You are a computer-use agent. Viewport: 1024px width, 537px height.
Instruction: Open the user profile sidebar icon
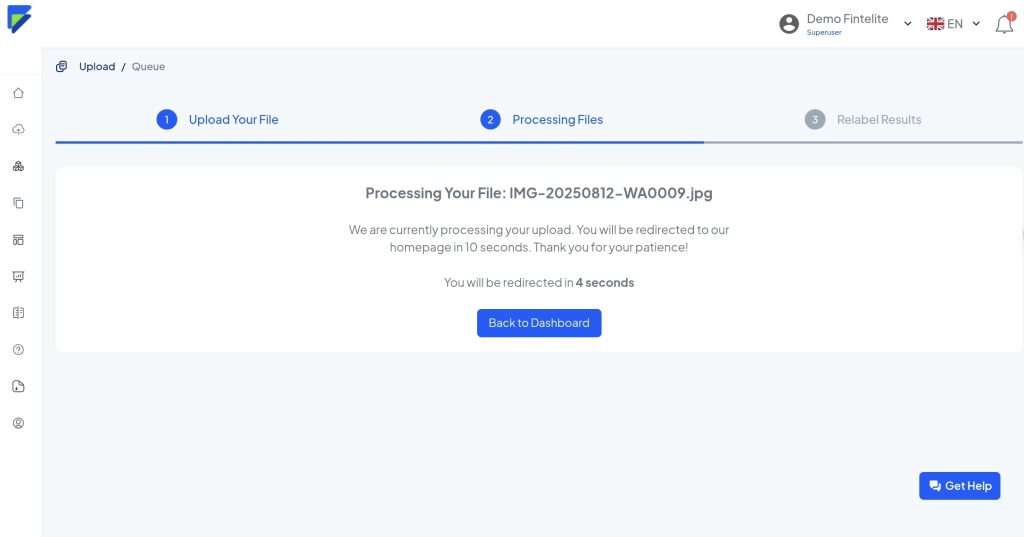[18, 423]
